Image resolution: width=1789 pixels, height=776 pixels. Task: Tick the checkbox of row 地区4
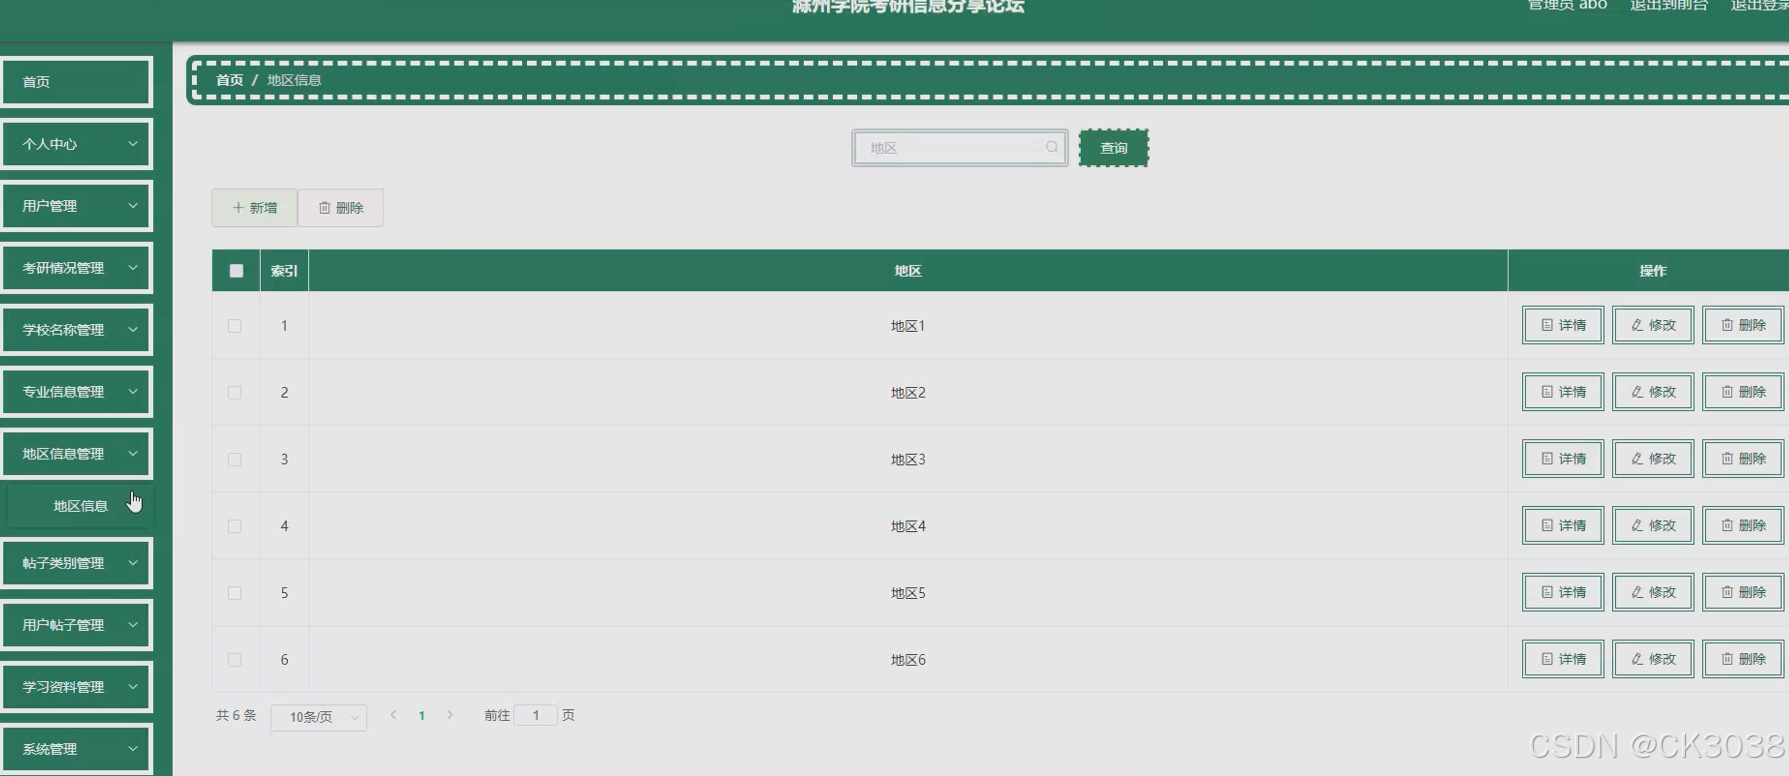pyautogui.click(x=235, y=526)
